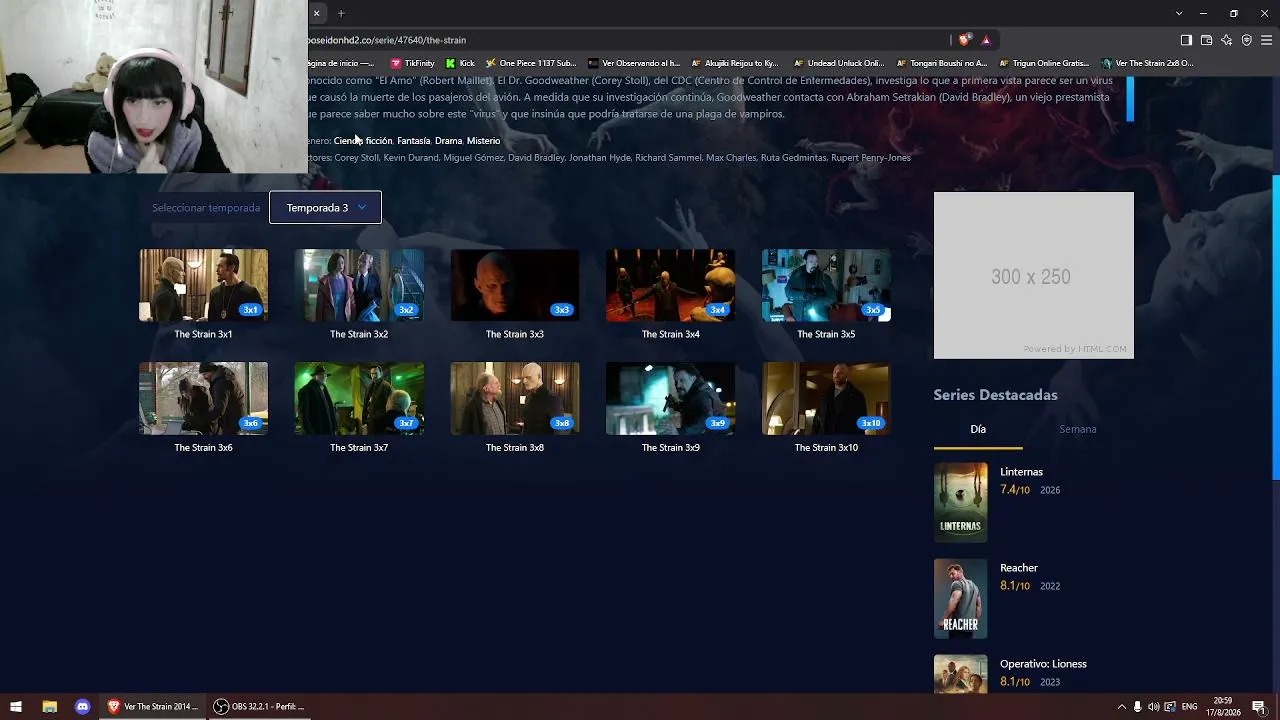The width and height of the screenshot is (1280, 720).
Task: Open the taskbar clock and date
Action: click(1224, 706)
